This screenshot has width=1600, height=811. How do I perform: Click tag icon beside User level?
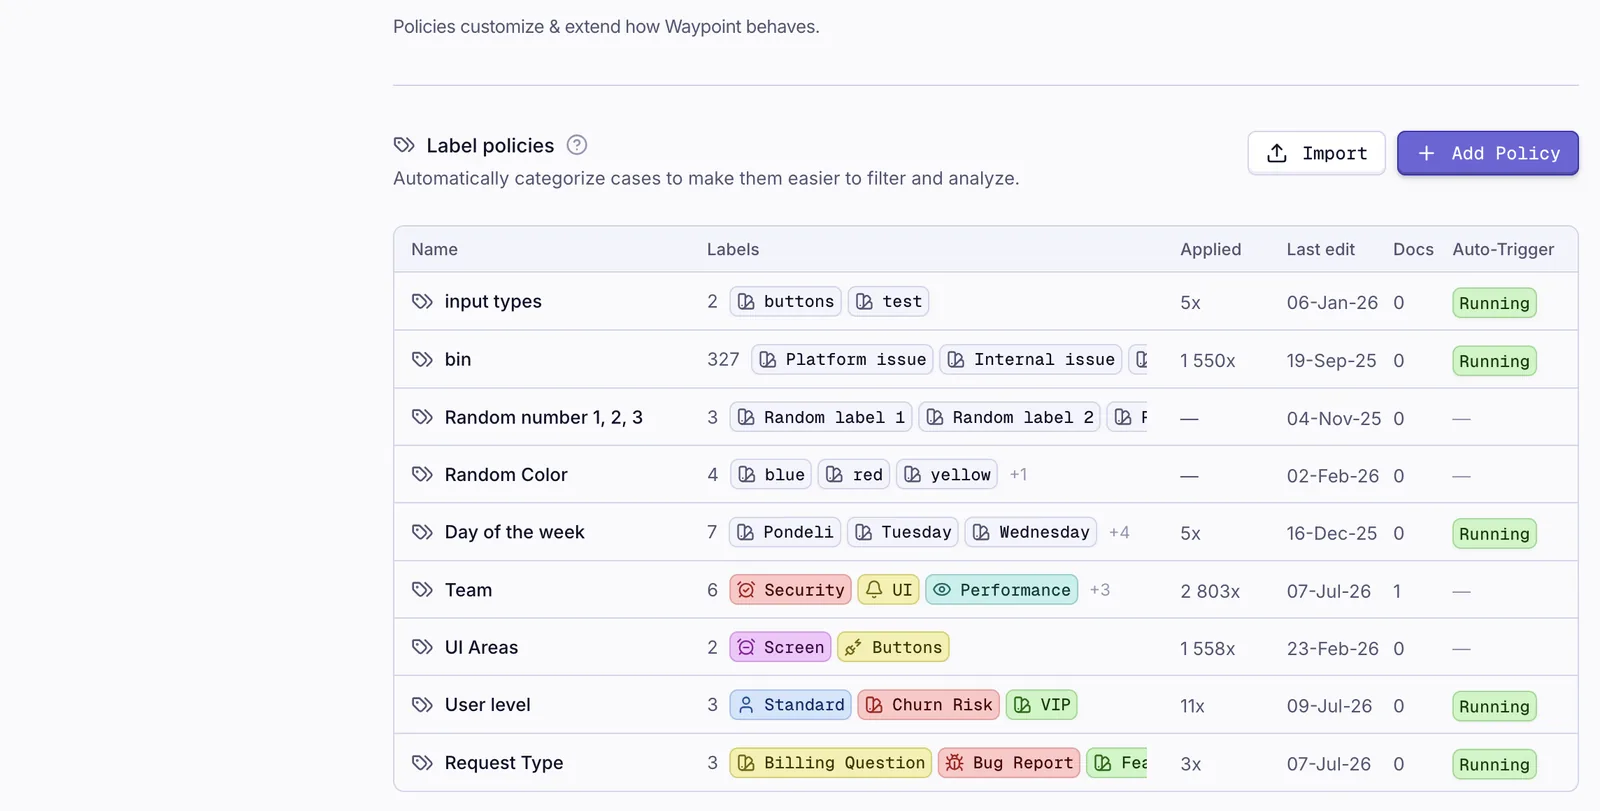[422, 705]
